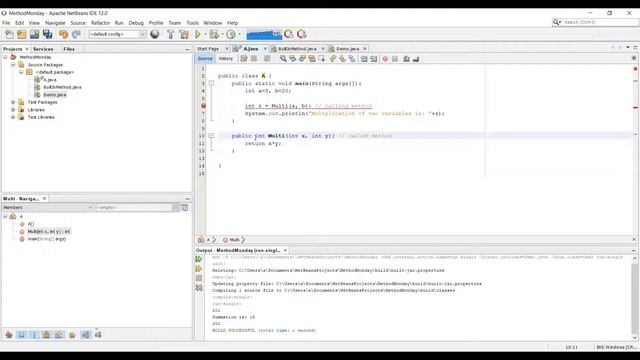The width and height of the screenshot is (640, 360).
Task: Click the Profile Project toolbar icon
Action: coord(231,34)
